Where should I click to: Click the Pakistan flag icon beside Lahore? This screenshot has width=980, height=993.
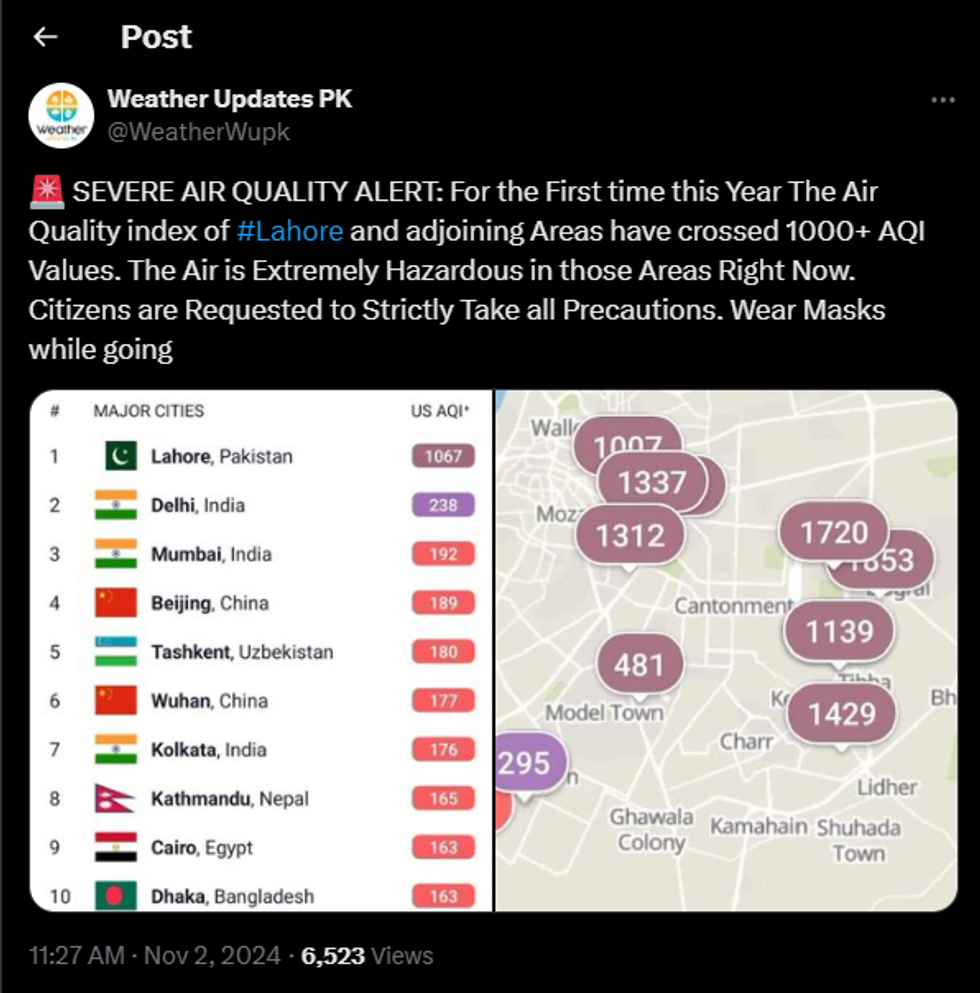(x=120, y=457)
